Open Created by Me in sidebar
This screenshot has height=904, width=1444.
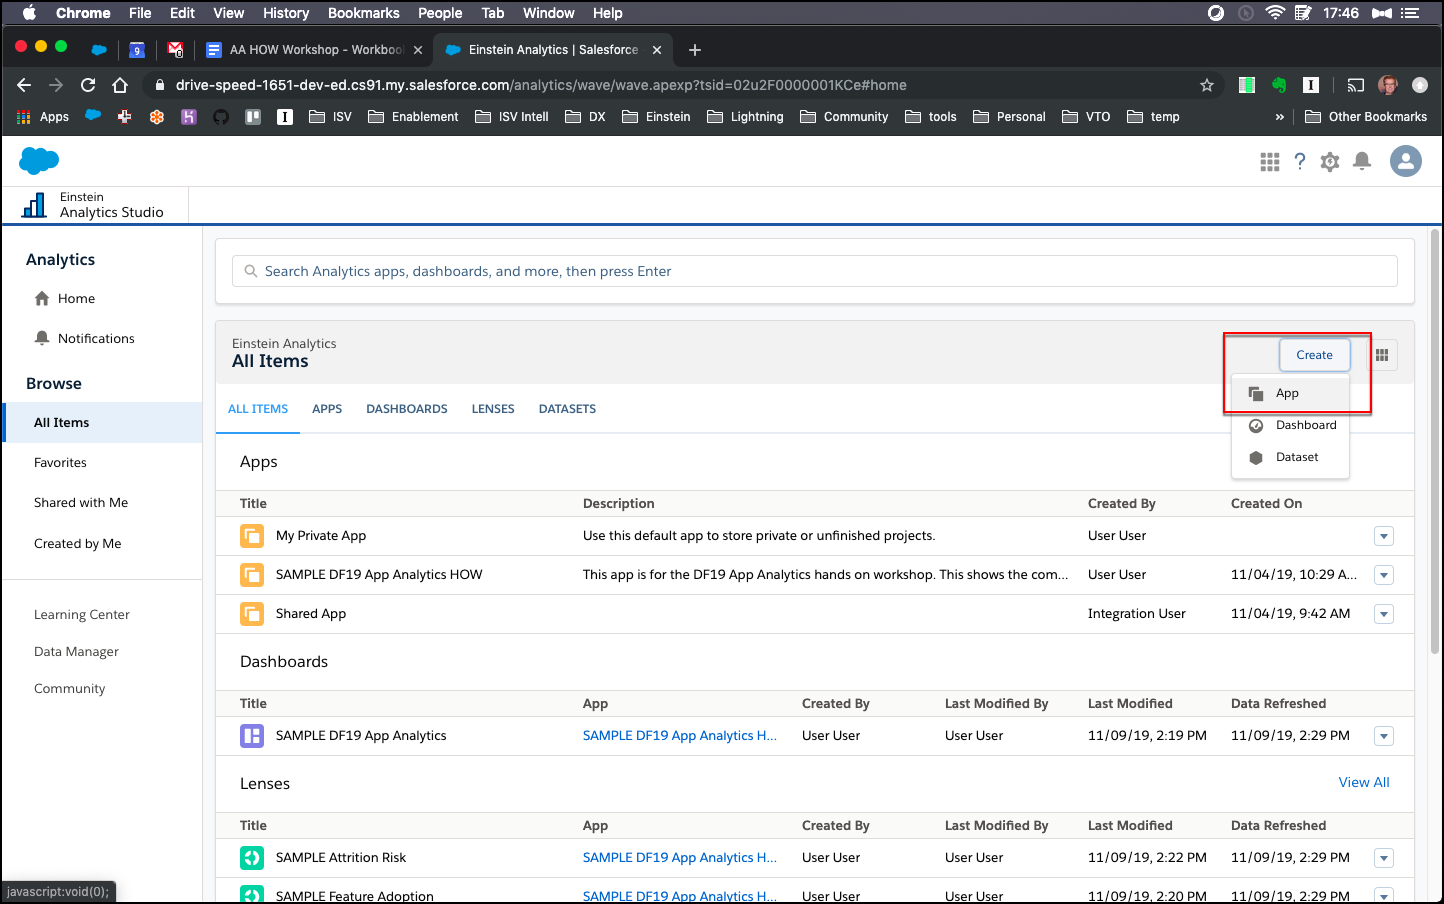[78, 544]
